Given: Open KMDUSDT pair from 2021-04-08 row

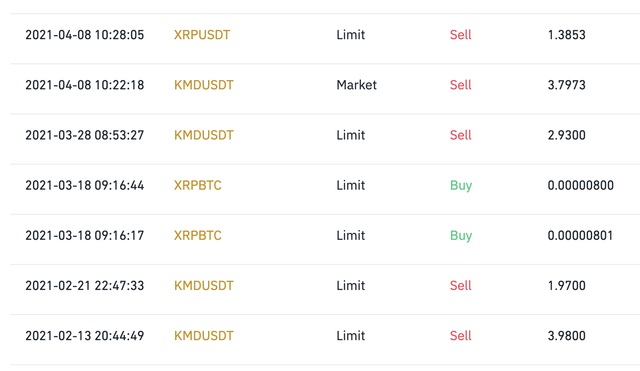Looking at the screenshot, I should (x=204, y=85).
